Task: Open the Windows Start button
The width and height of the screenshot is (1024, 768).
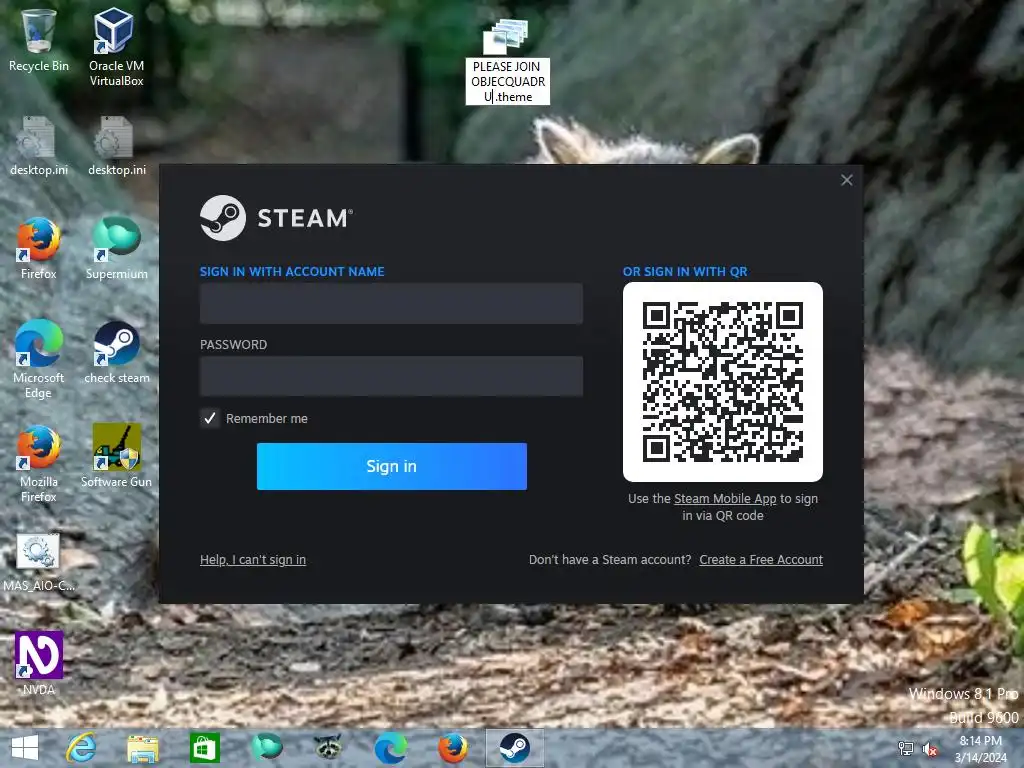Action: 25,748
